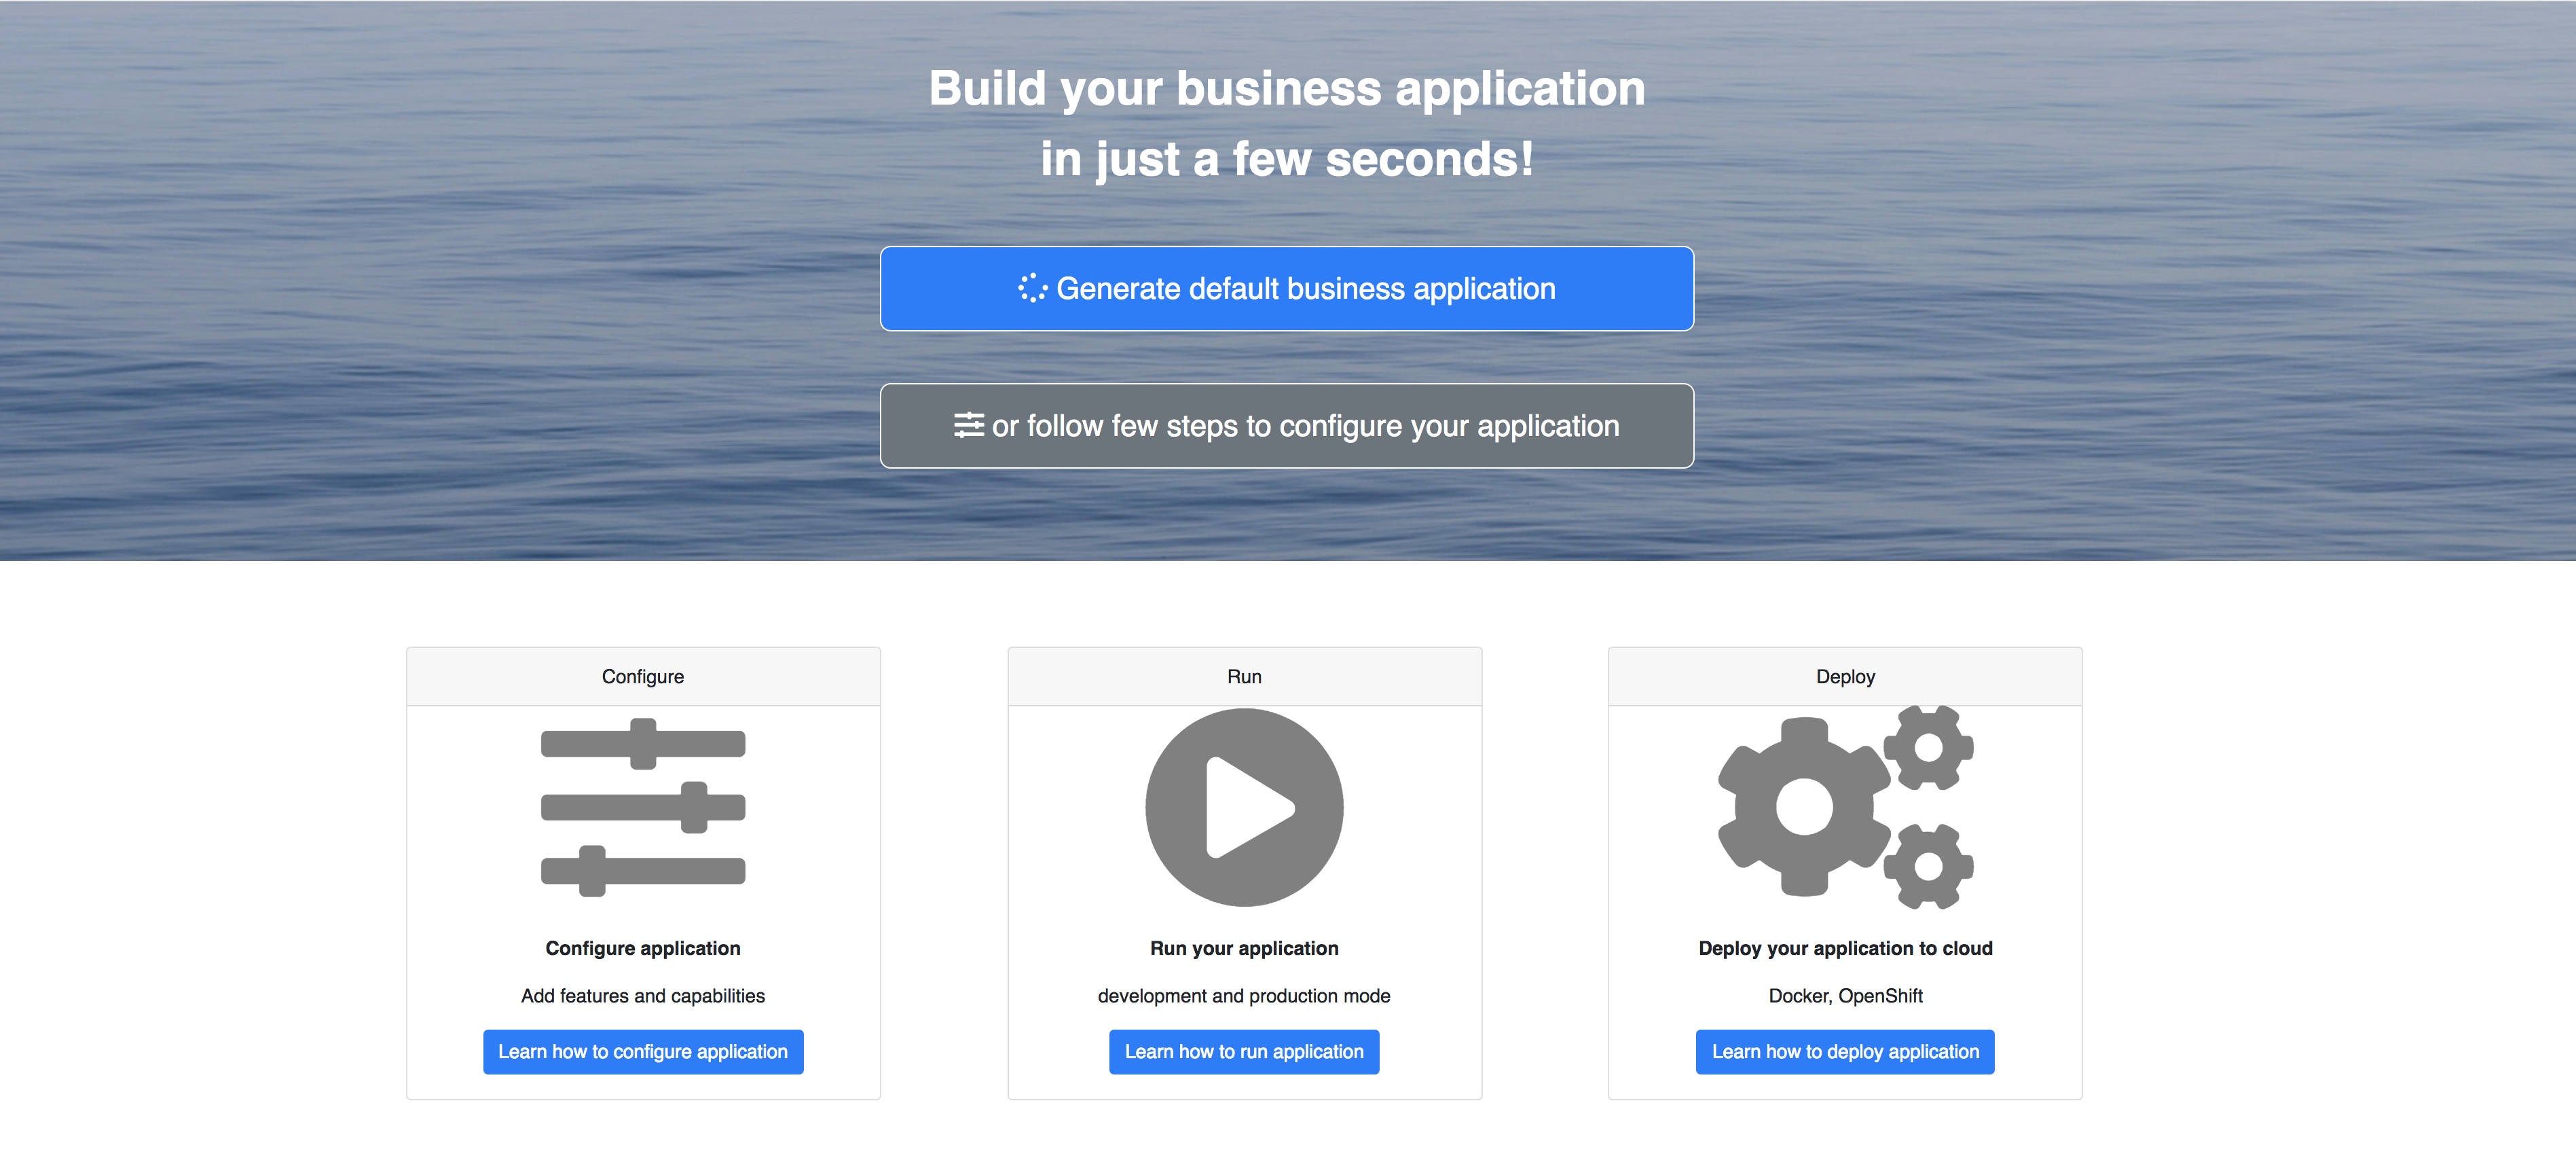
Task: Open Learn how to deploy application
Action: [1845, 1052]
